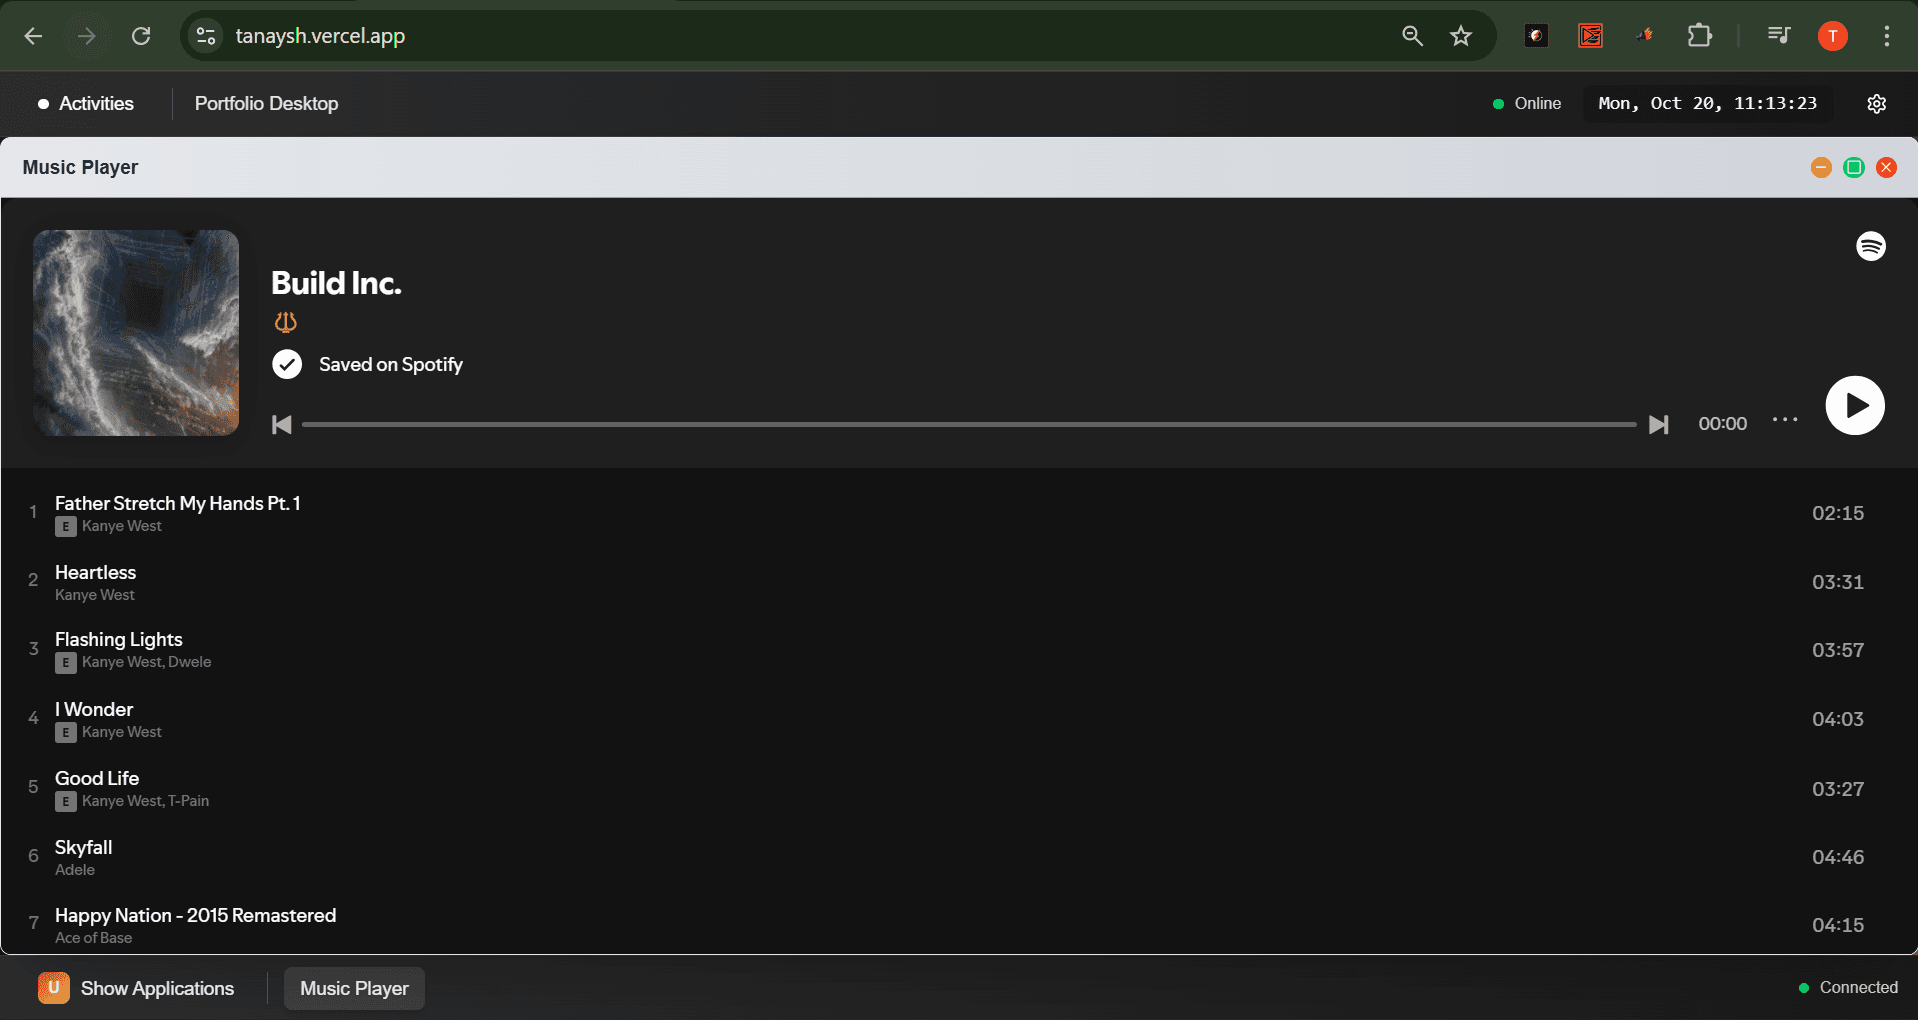Click the Build Inc. album cover

tap(136, 333)
